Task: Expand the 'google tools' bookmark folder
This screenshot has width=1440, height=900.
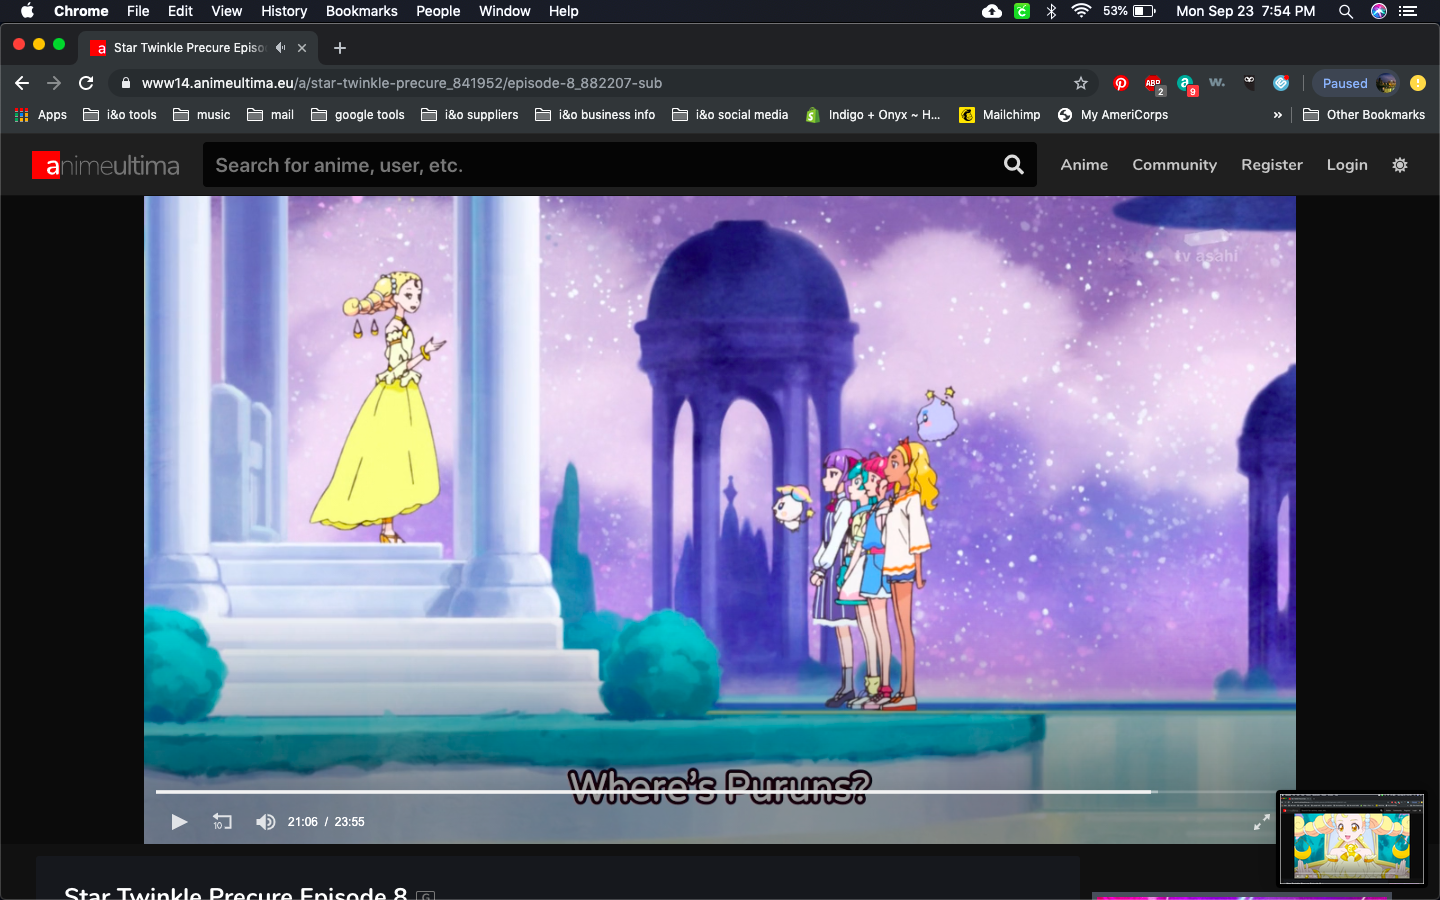Action: point(358,115)
